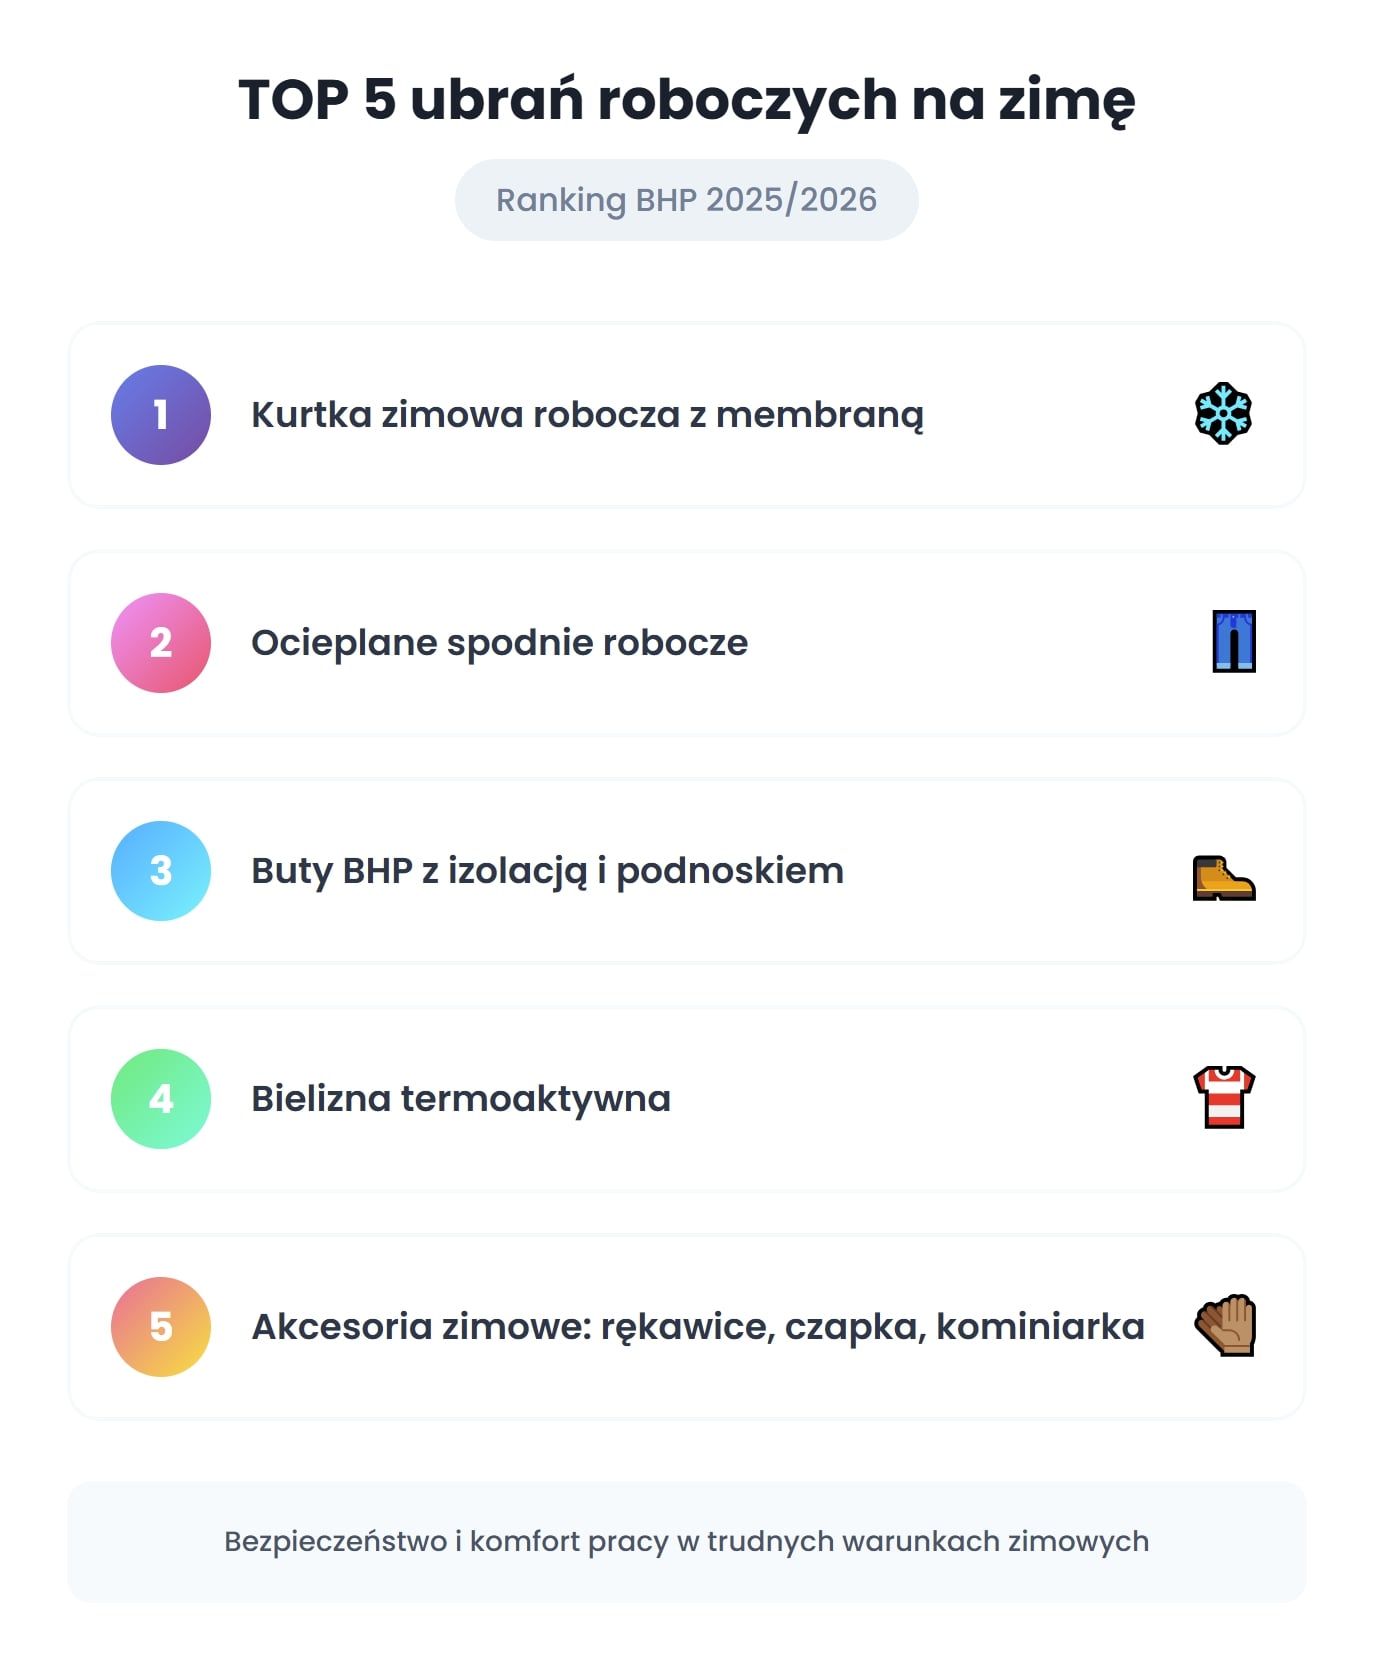This screenshot has width=1374, height=1654.
Task: Click the purple number 1 badge
Action: (161, 415)
